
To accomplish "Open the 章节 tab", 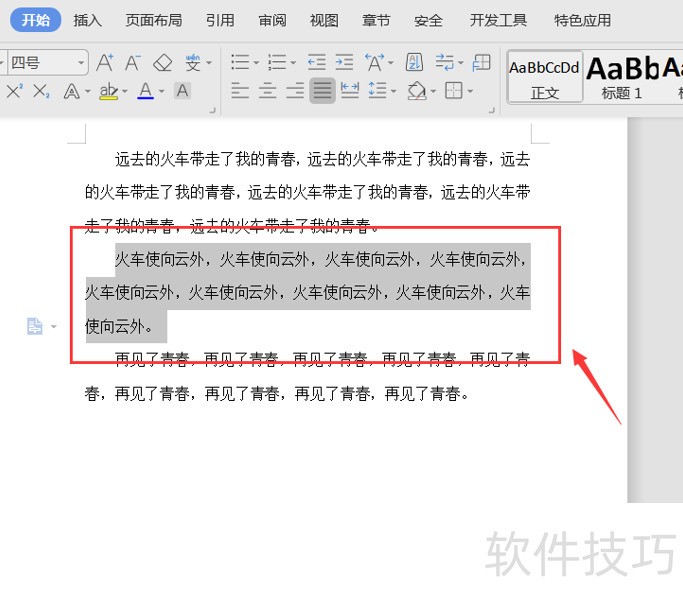I will tap(376, 20).
